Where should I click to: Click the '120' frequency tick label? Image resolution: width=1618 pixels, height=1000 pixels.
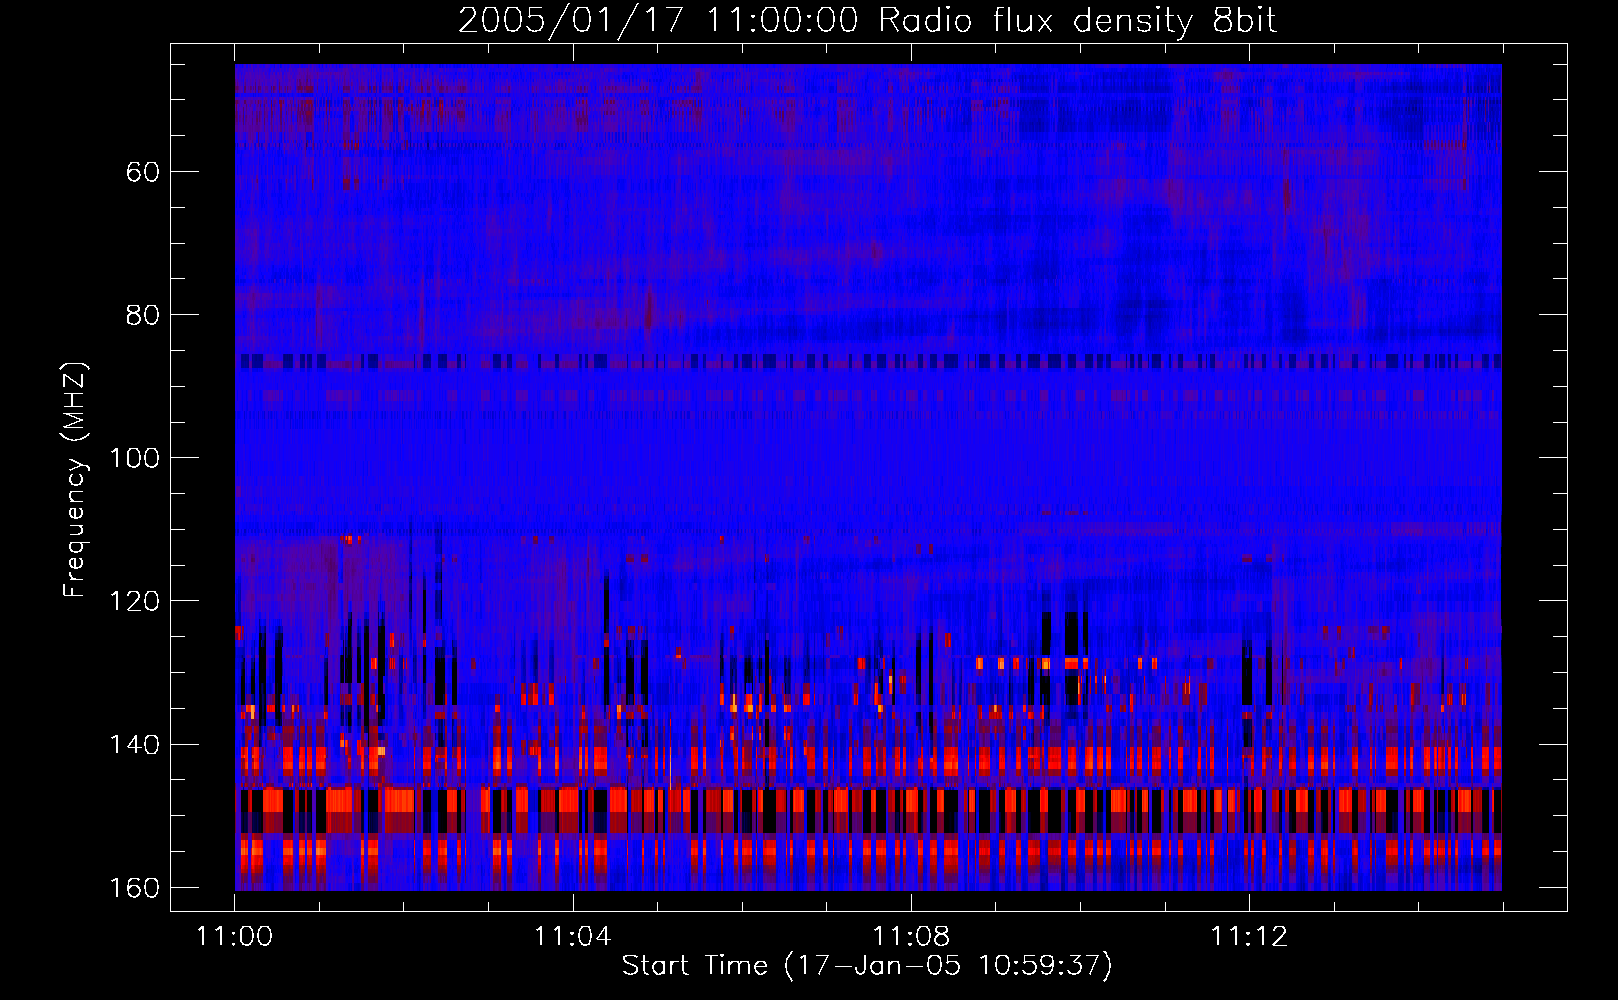(x=134, y=601)
